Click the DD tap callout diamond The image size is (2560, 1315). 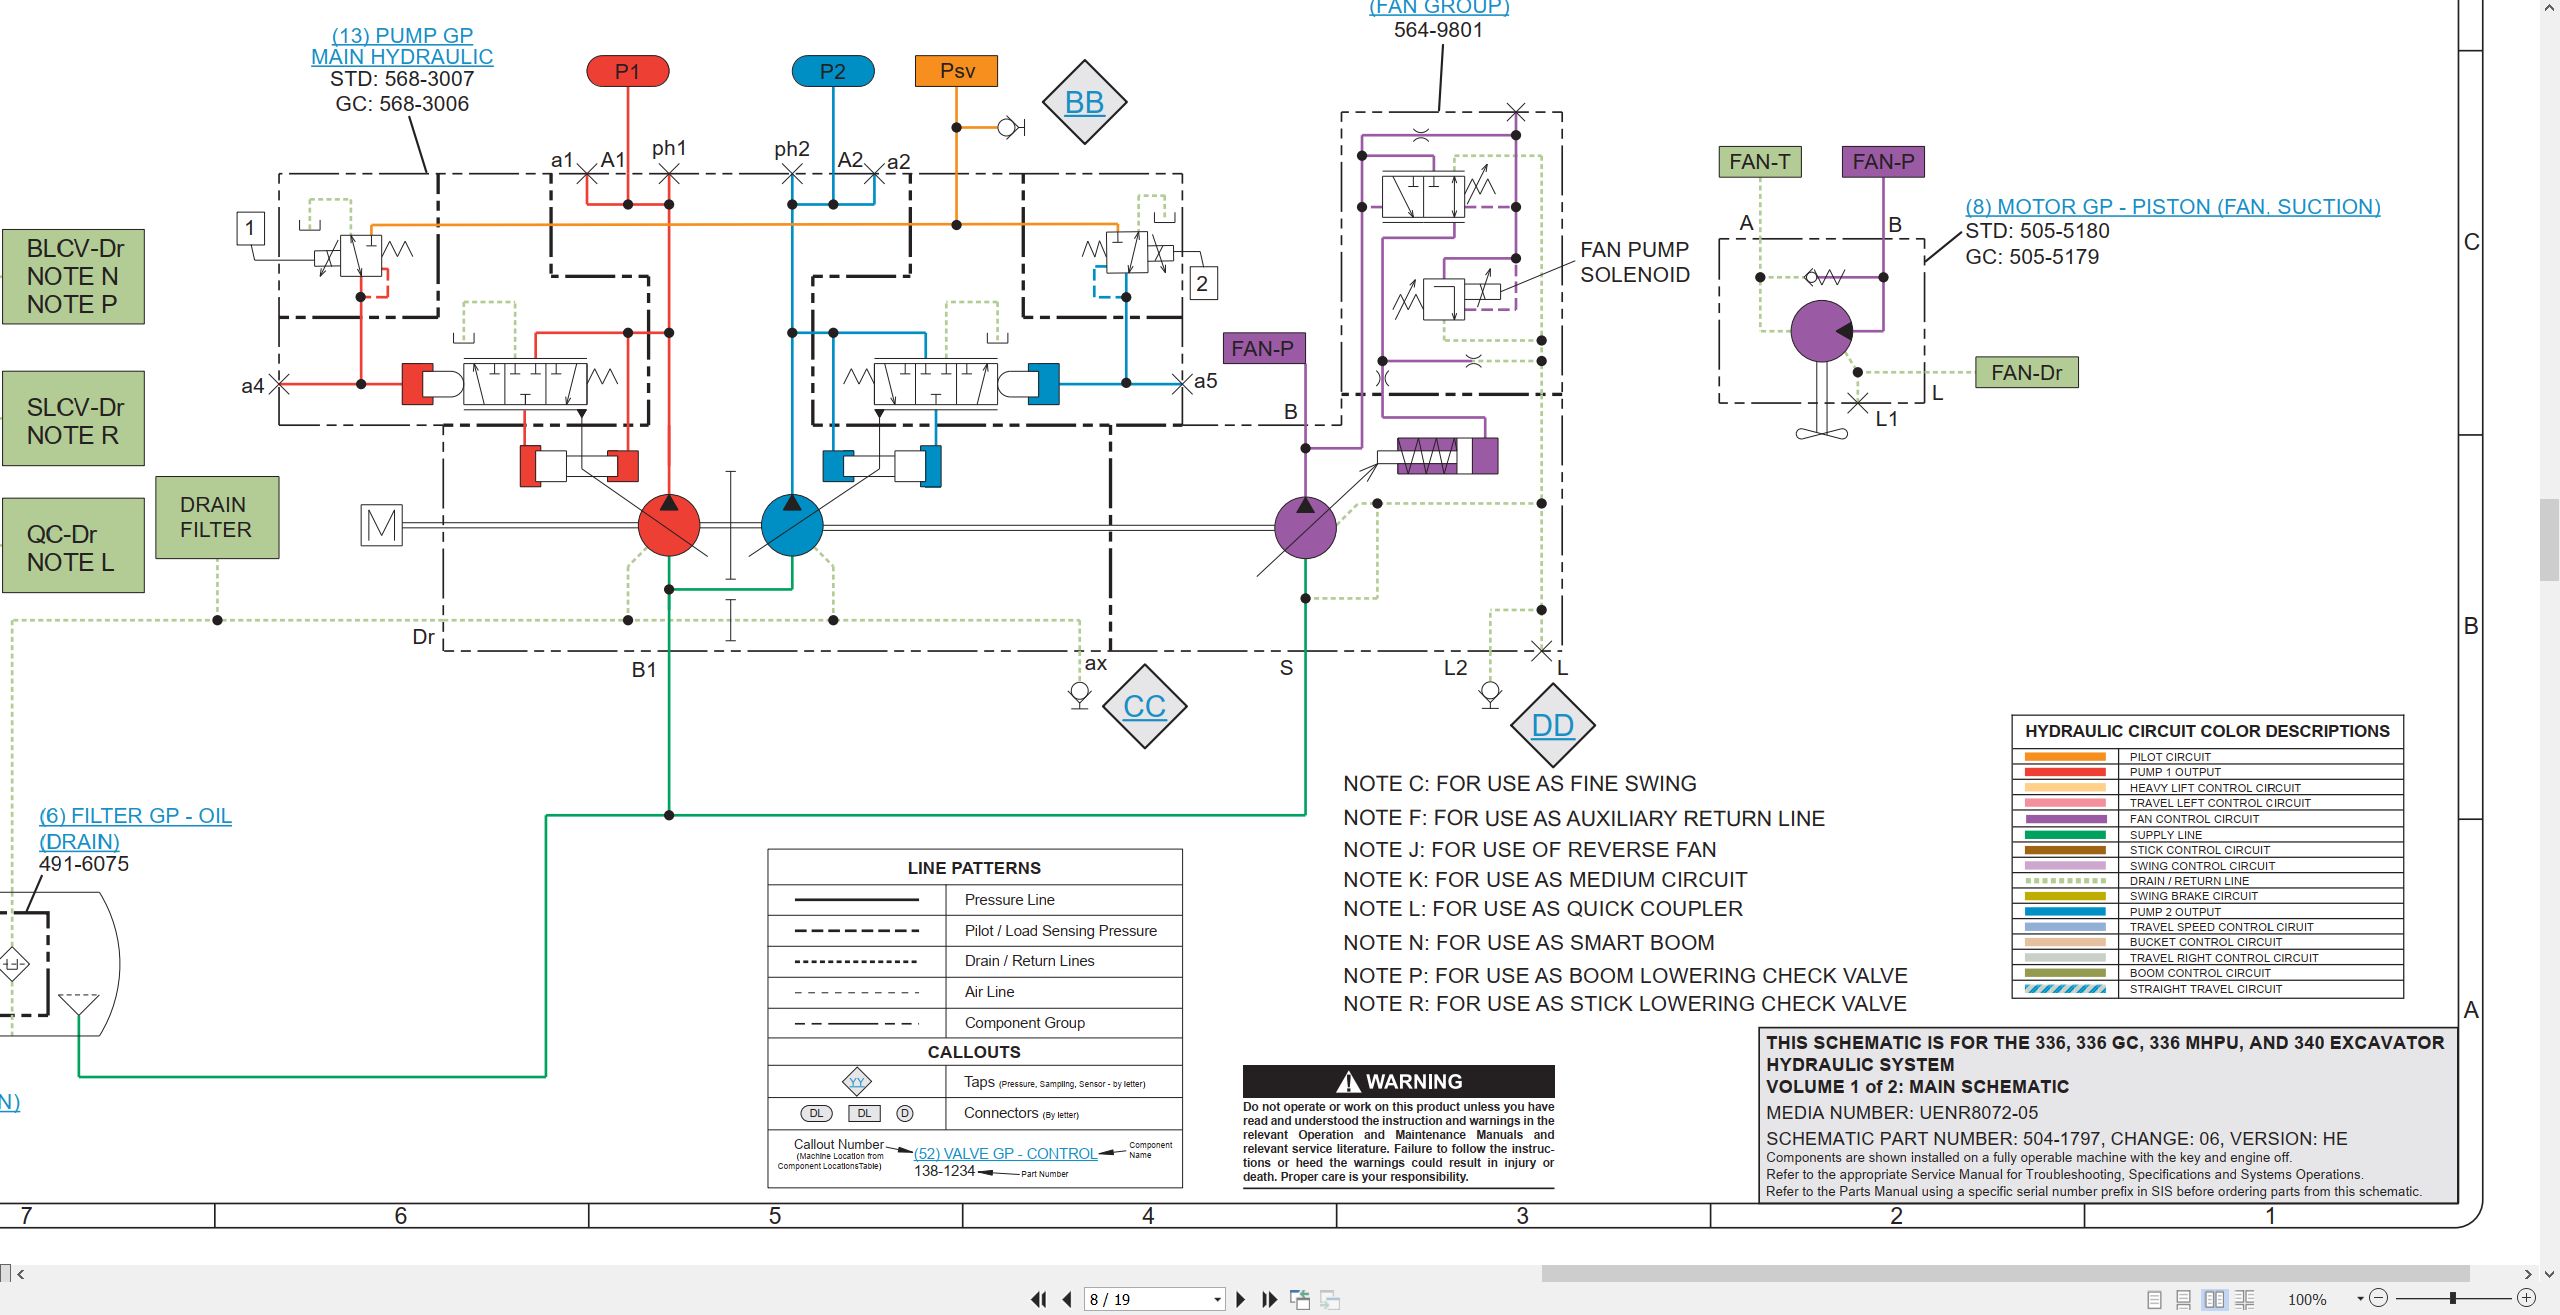1552,725
